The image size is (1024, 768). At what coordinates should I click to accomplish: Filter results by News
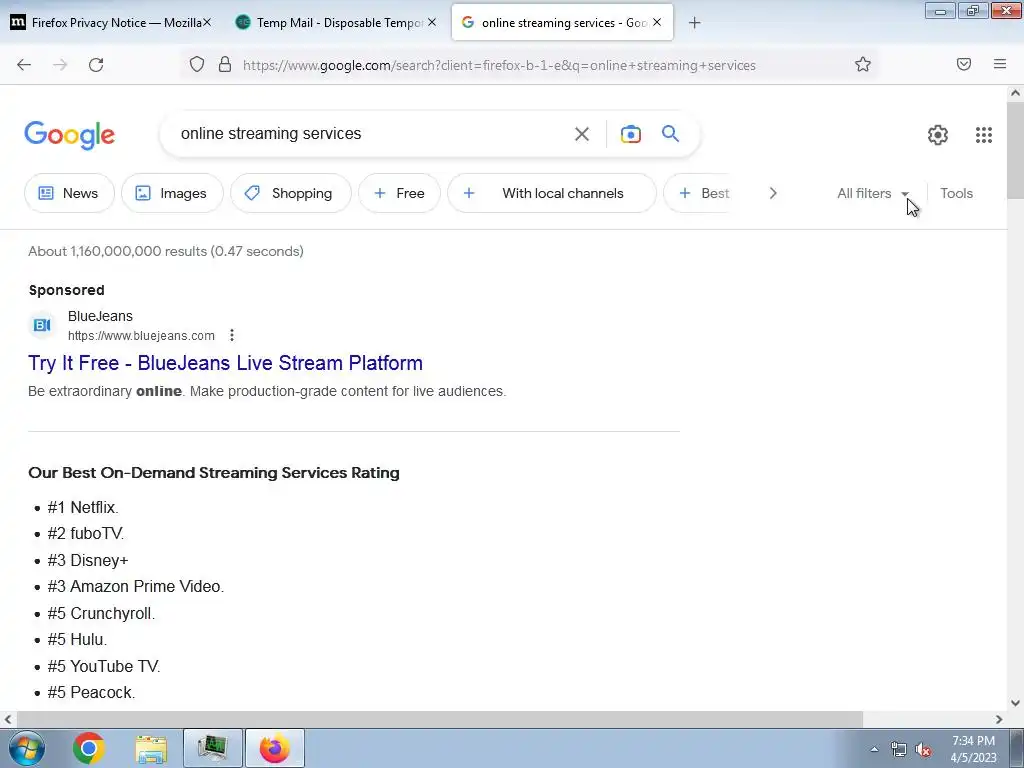tap(69, 193)
